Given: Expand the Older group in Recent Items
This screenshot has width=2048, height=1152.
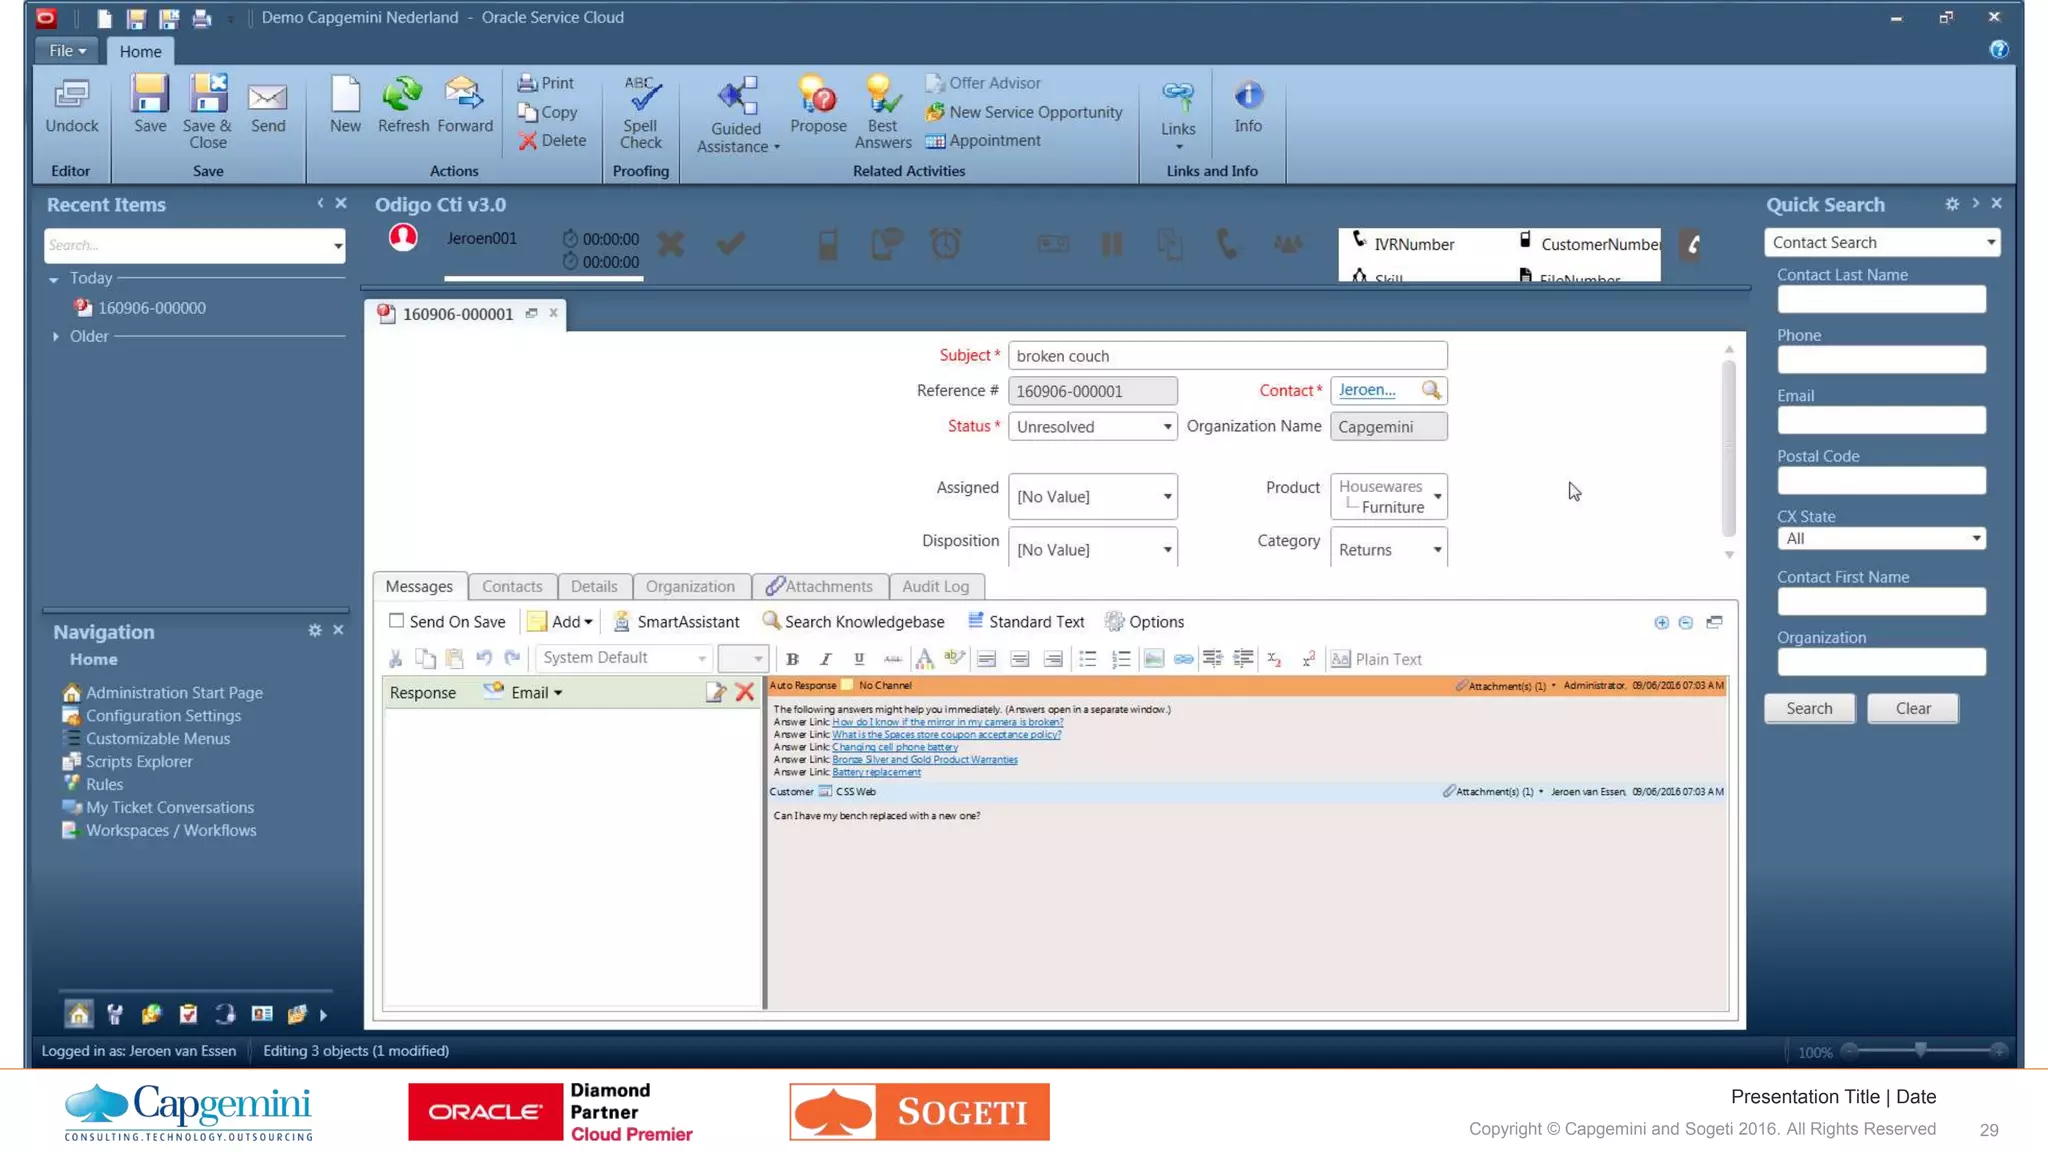Looking at the screenshot, I should click(x=56, y=336).
